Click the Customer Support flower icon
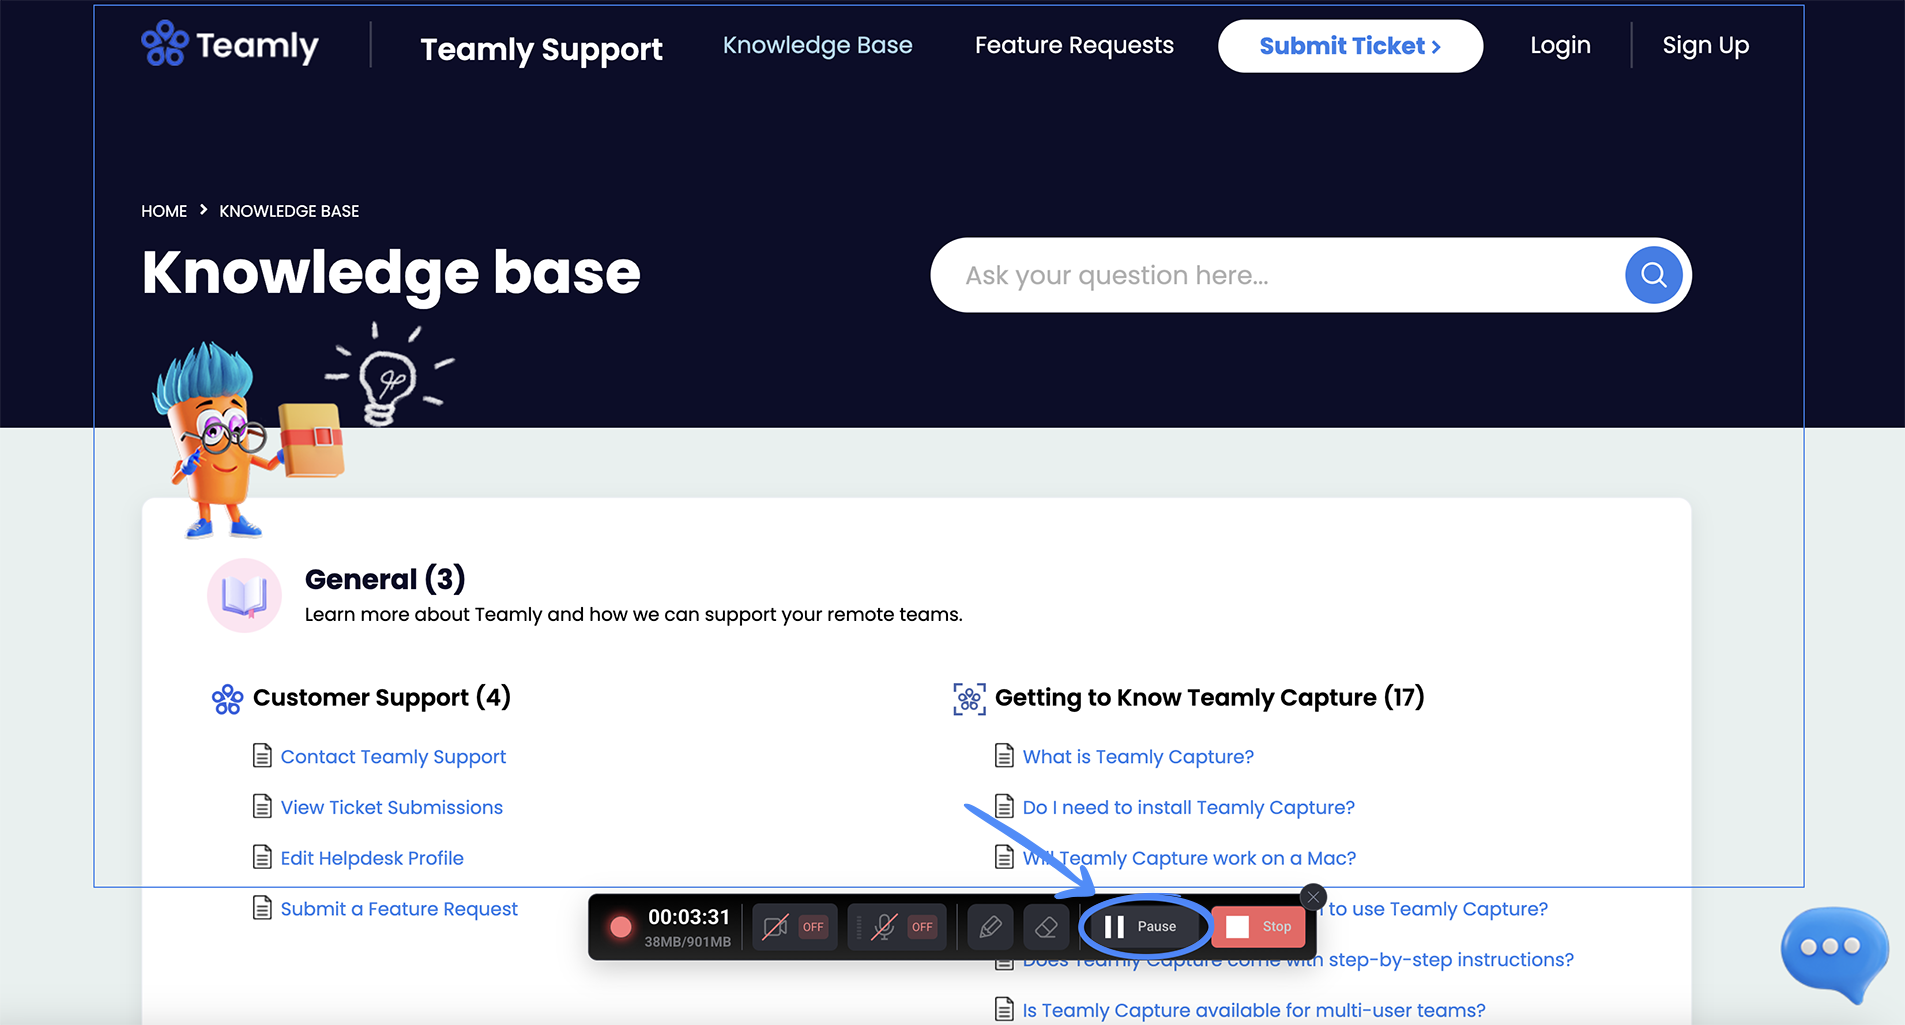 coord(227,699)
